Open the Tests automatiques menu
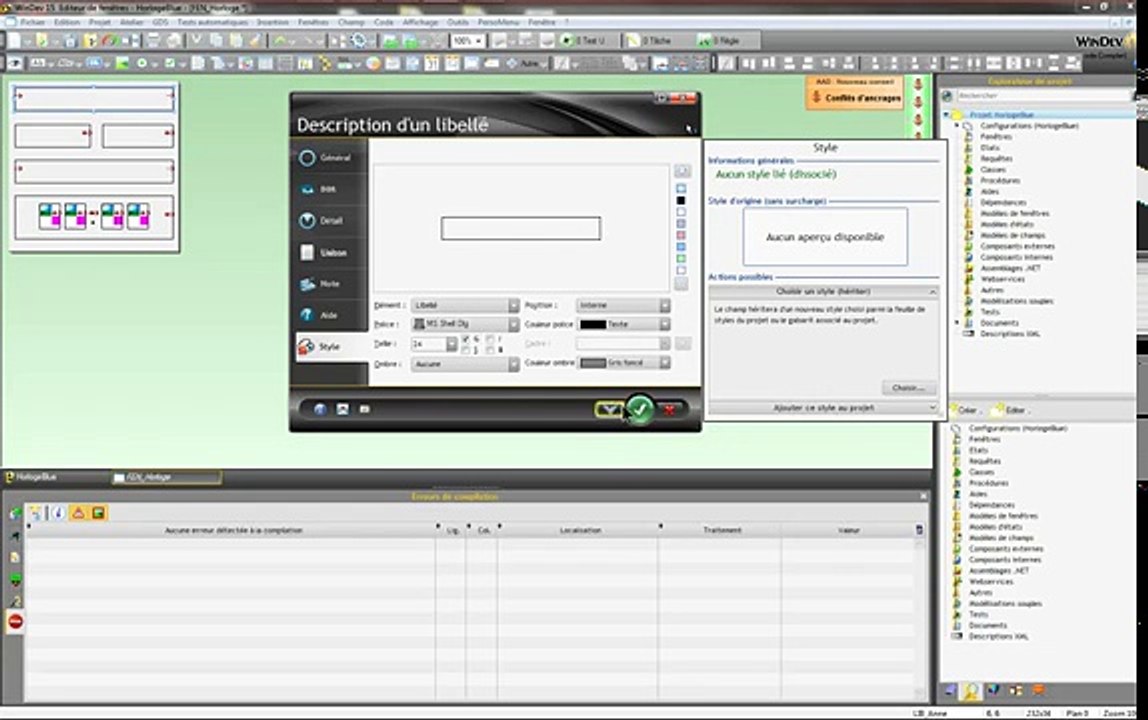The image size is (1148, 720). pyautogui.click(x=212, y=23)
